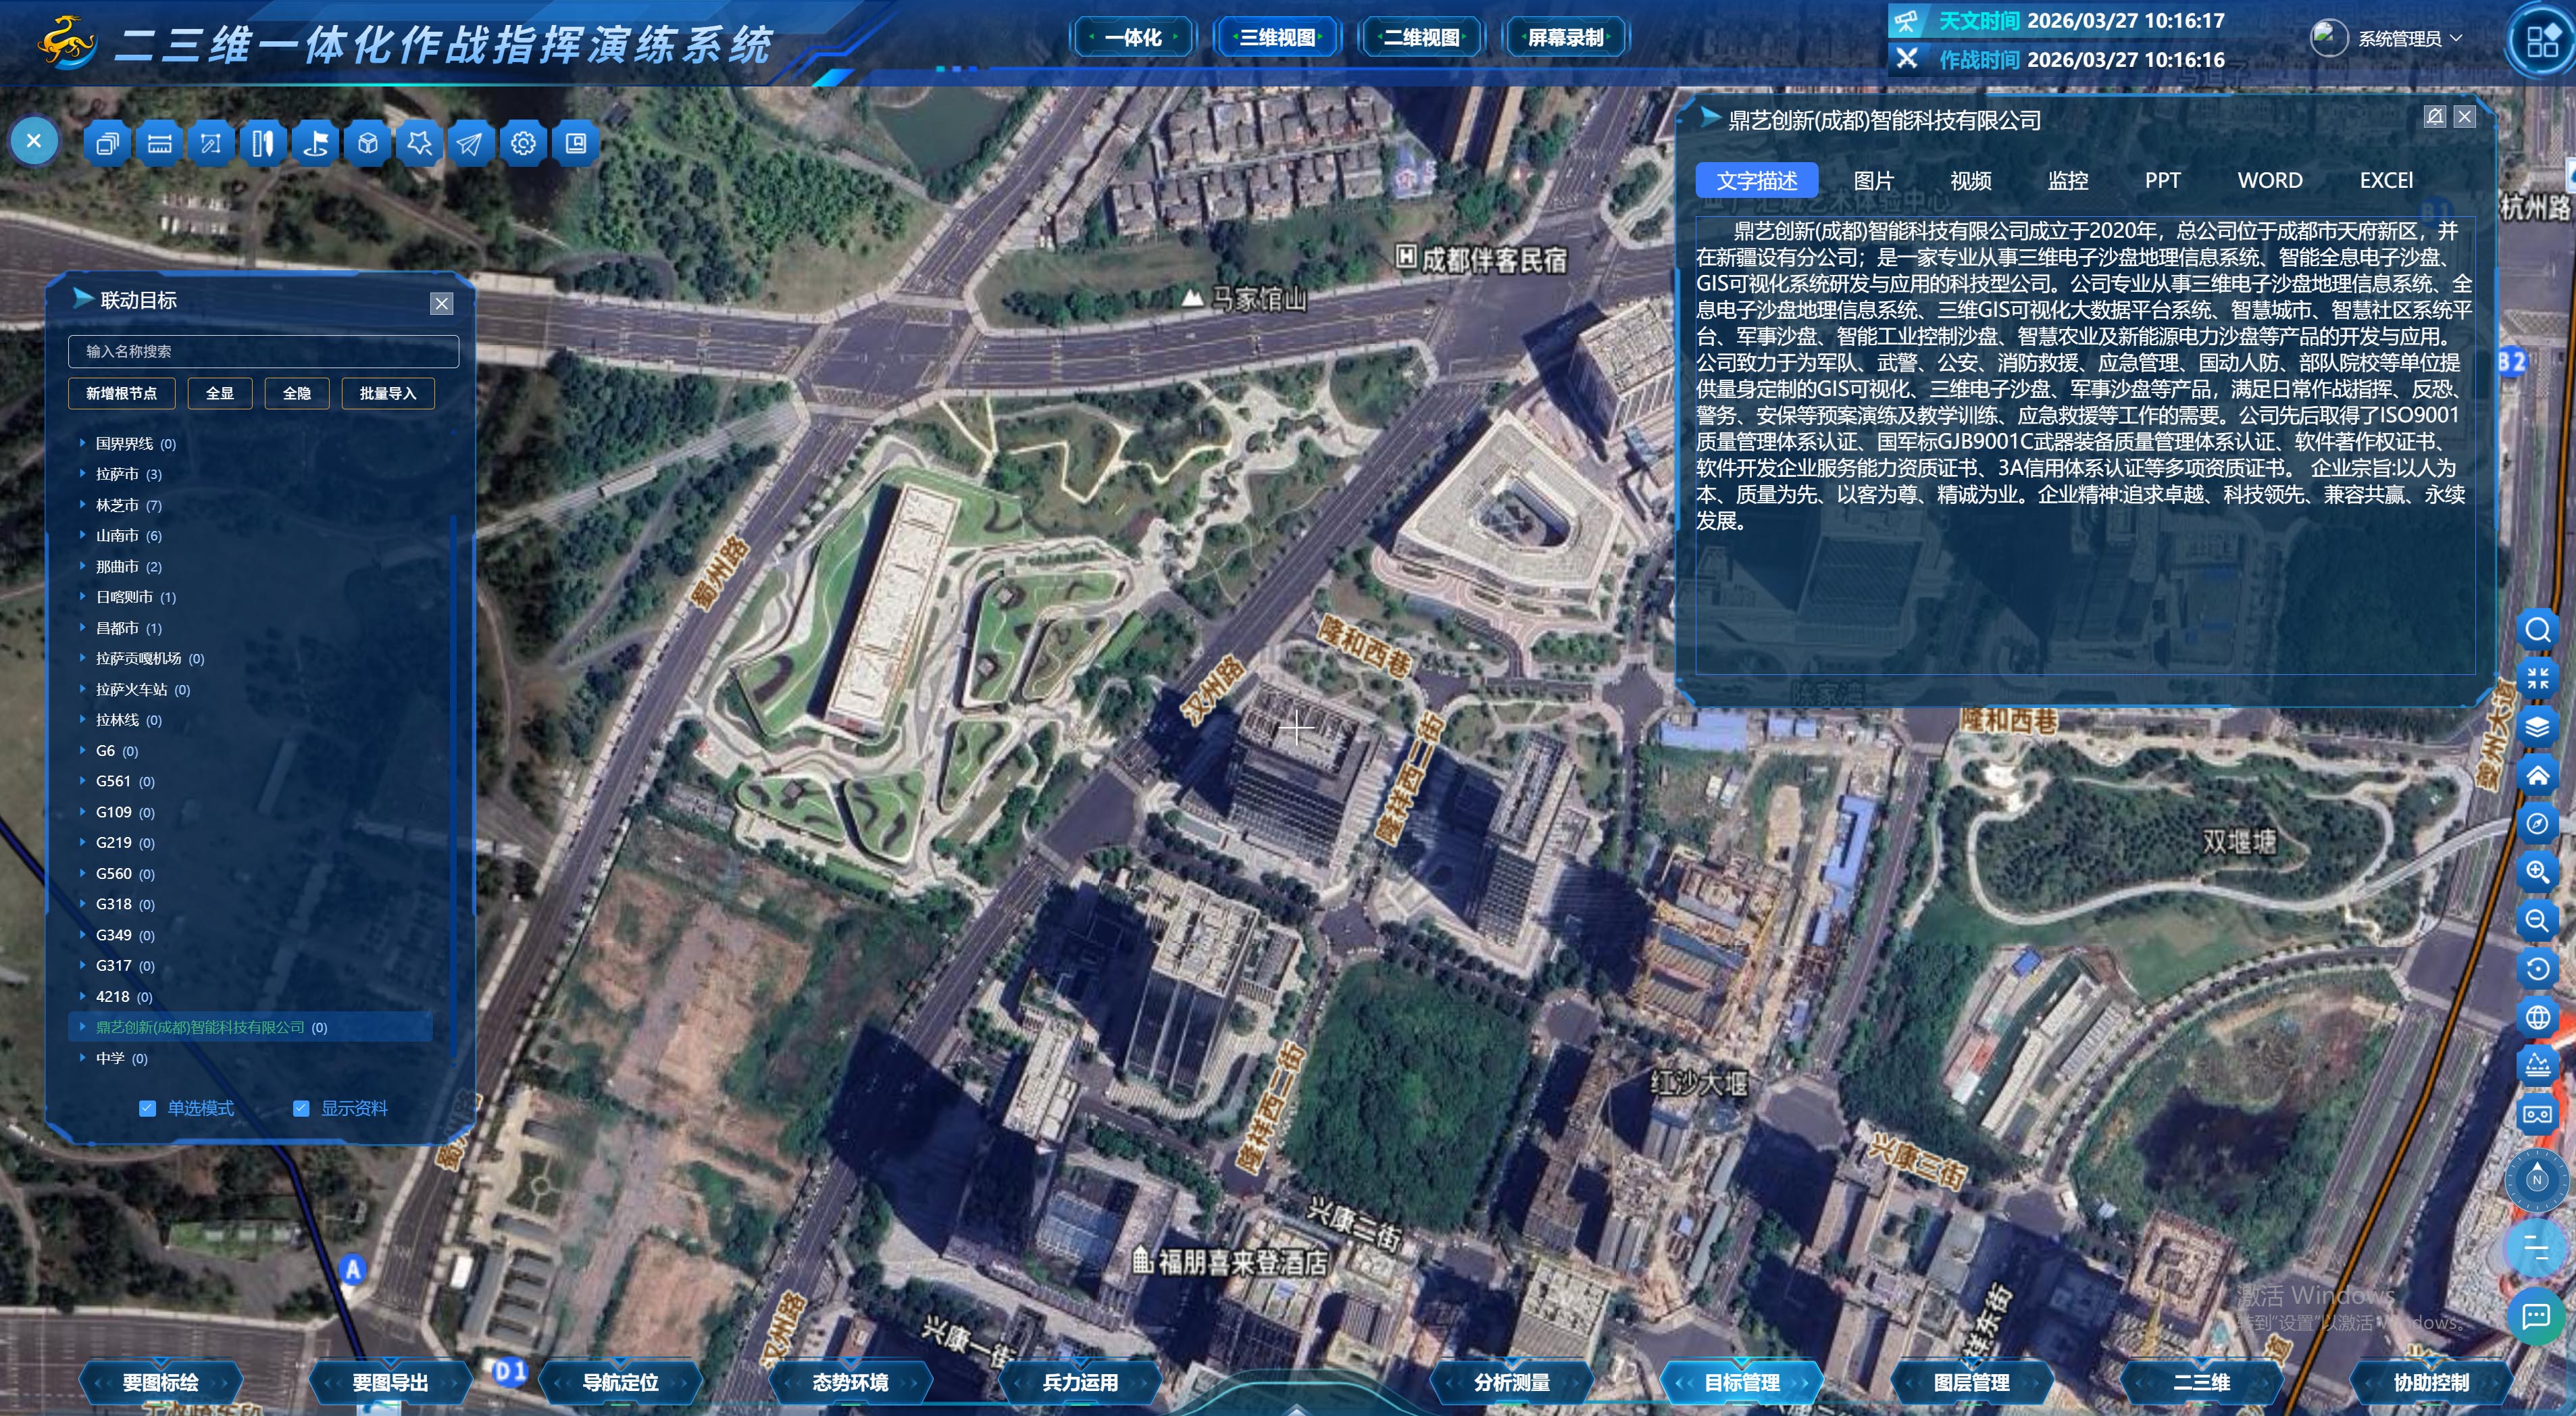Click the north compass widget
The width and height of the screenshot is (2576, 1416).
(2537, 1180)
